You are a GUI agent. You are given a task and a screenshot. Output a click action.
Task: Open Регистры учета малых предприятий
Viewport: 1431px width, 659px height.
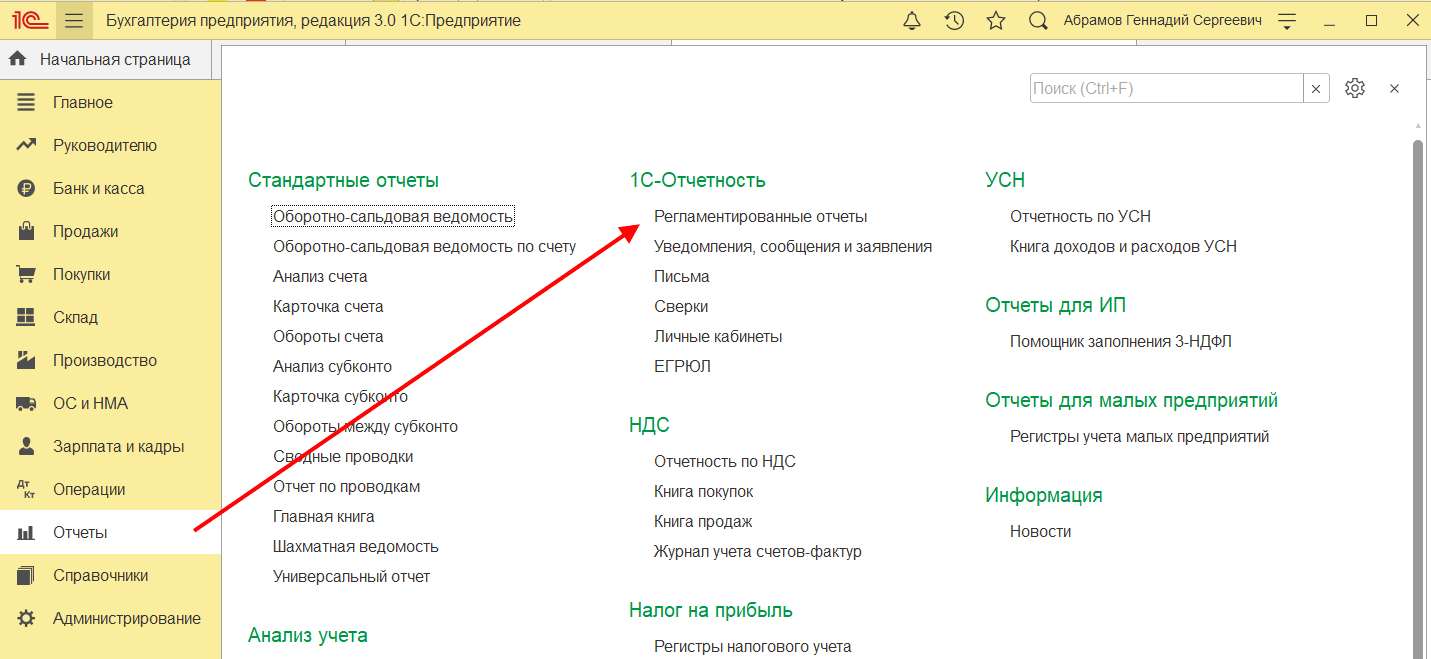(1140, 436)
